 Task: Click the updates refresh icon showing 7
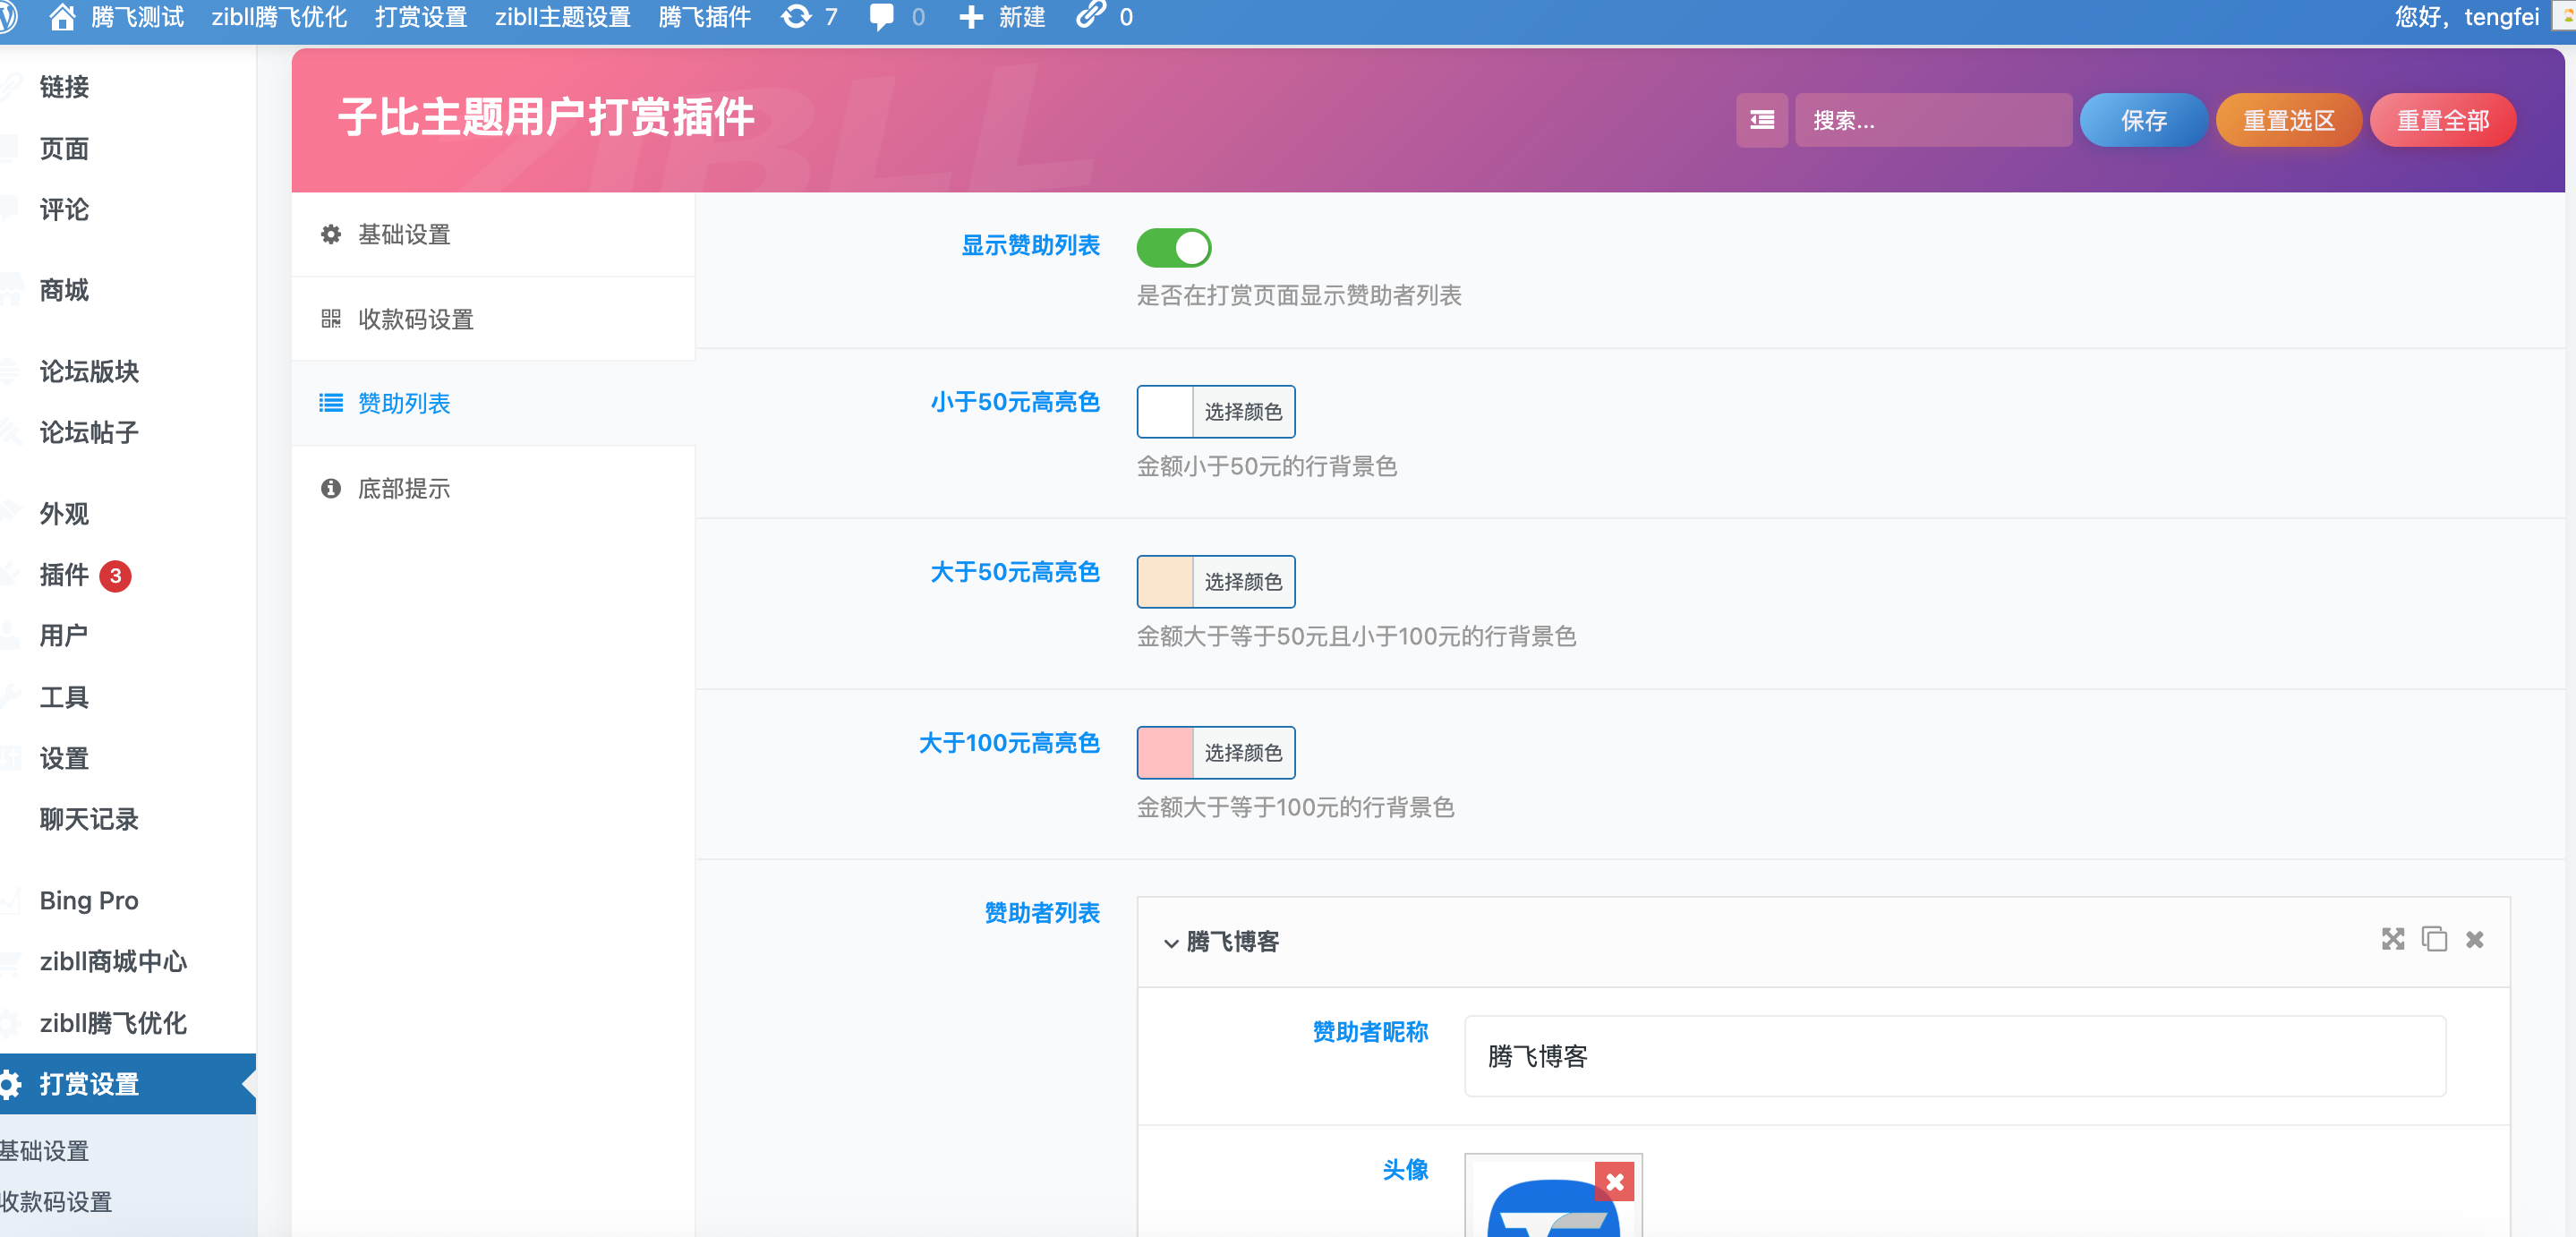click(x=795, y=16)
